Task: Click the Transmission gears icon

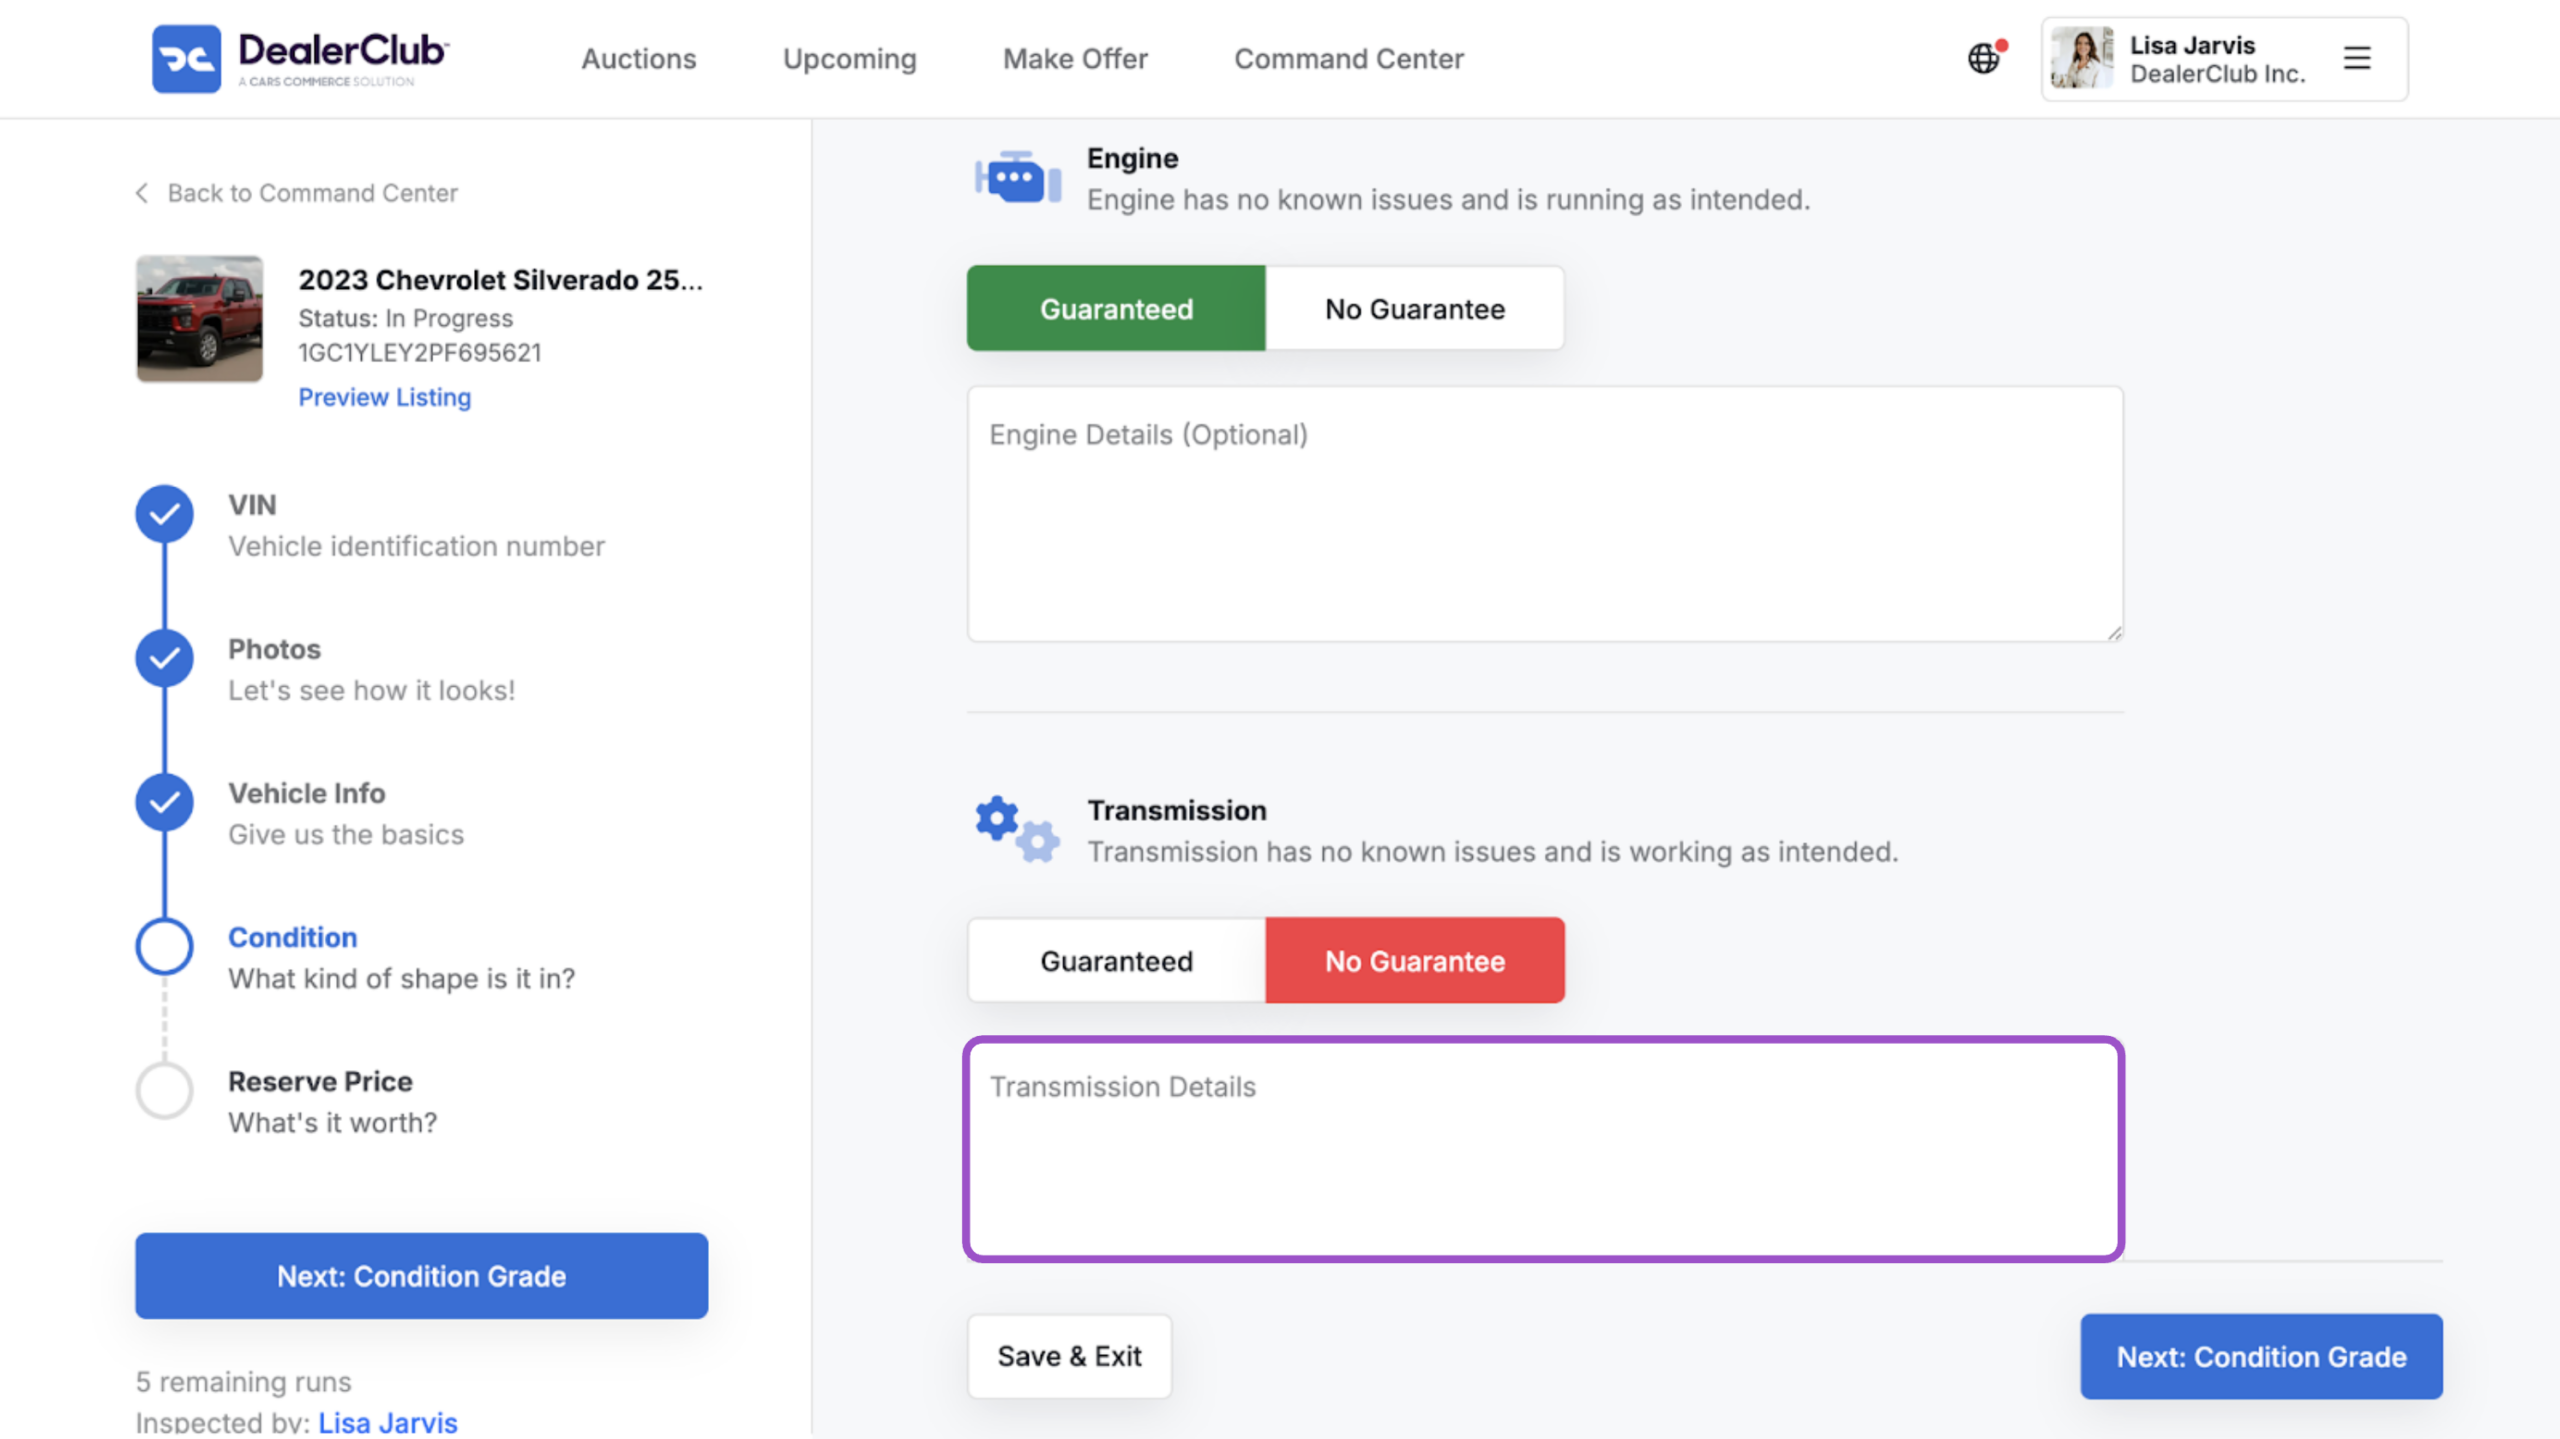Action: [1017, 829]
